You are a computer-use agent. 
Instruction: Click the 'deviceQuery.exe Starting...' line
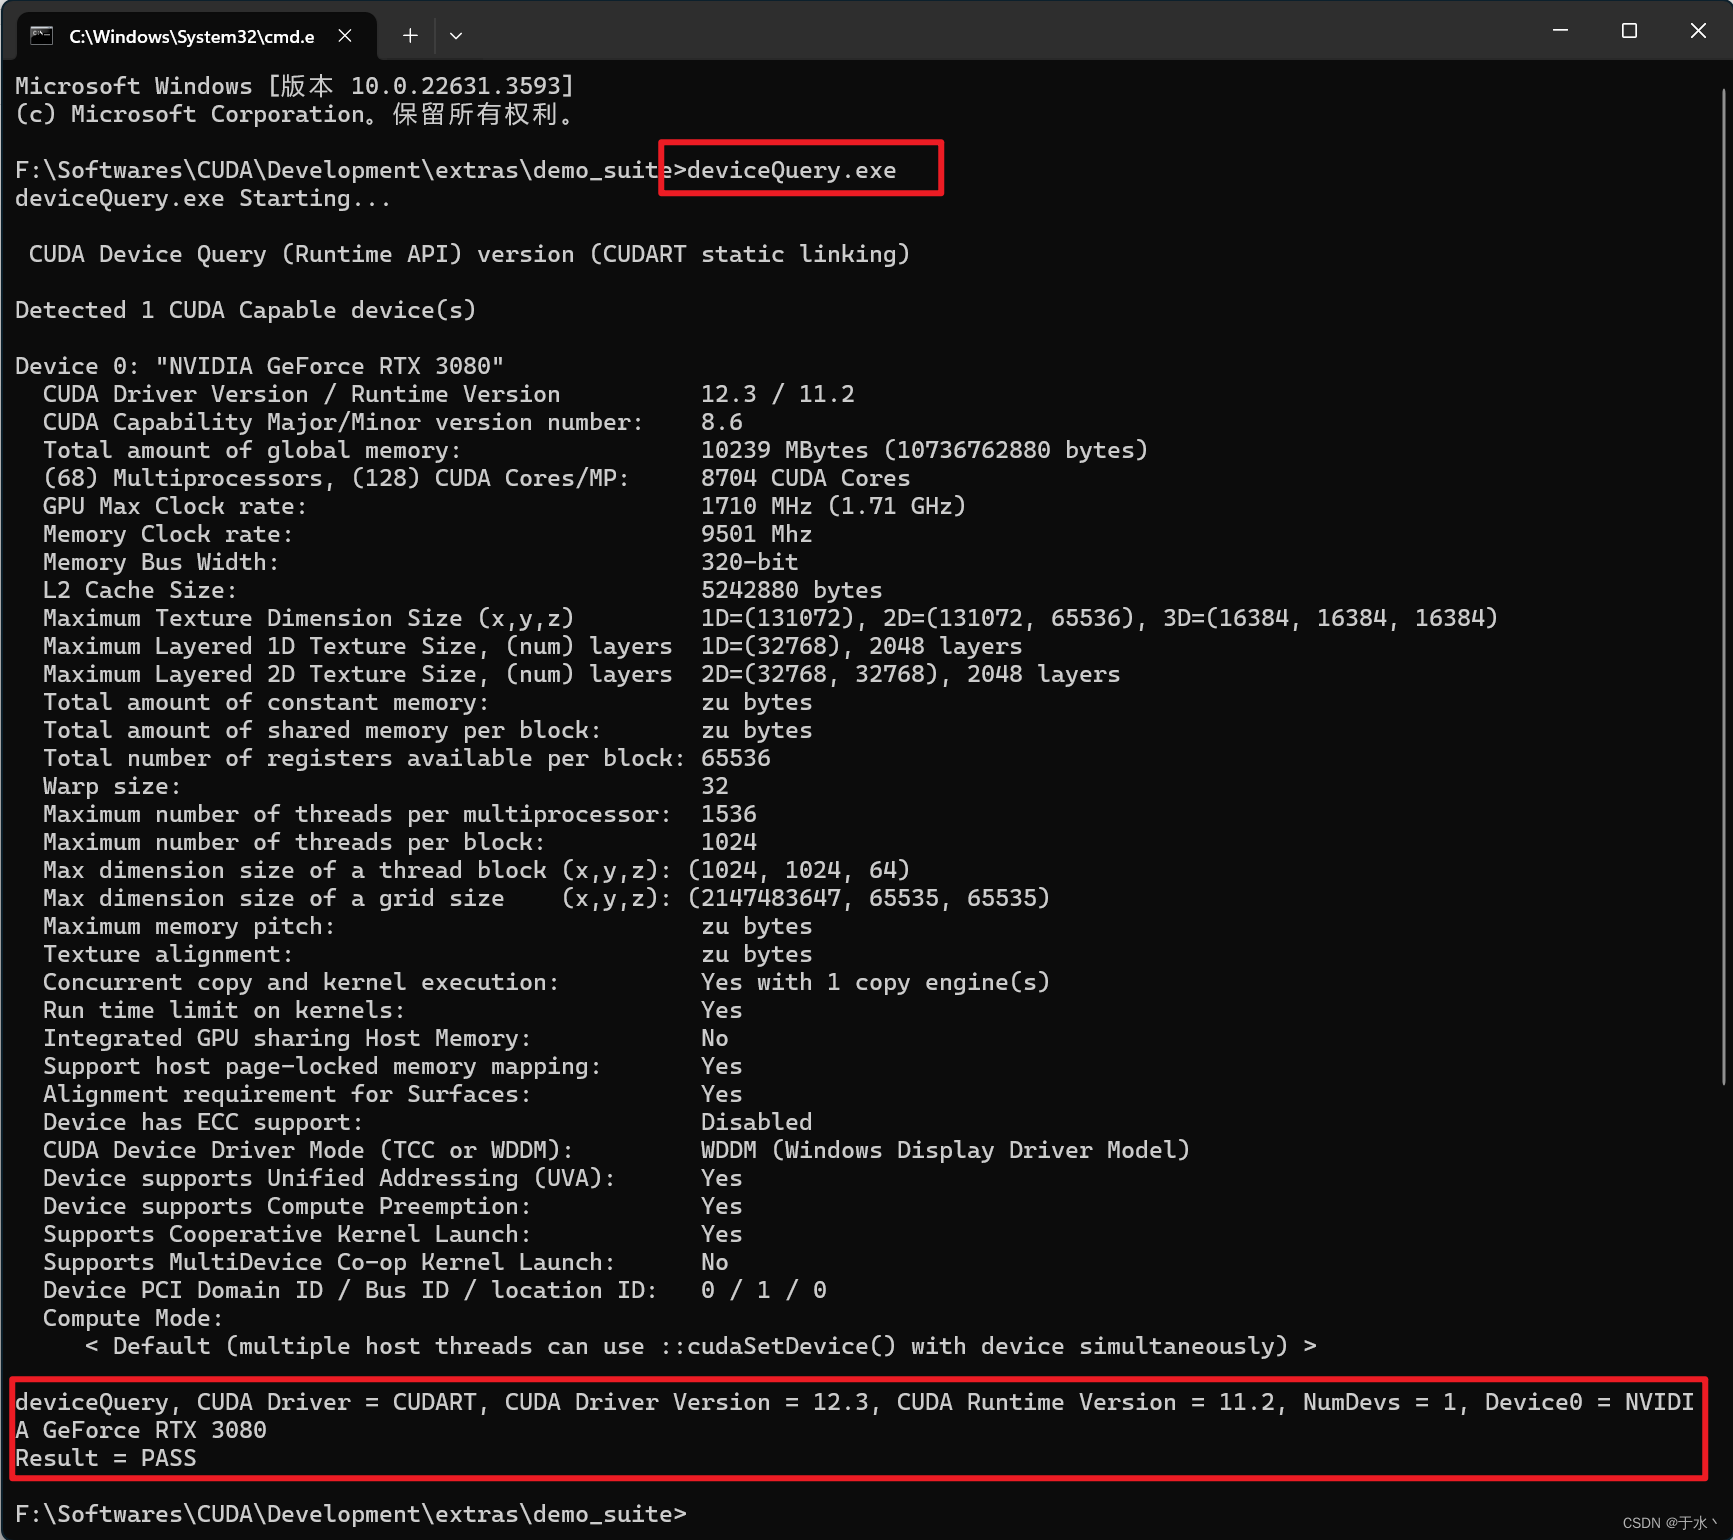(203, 198)
